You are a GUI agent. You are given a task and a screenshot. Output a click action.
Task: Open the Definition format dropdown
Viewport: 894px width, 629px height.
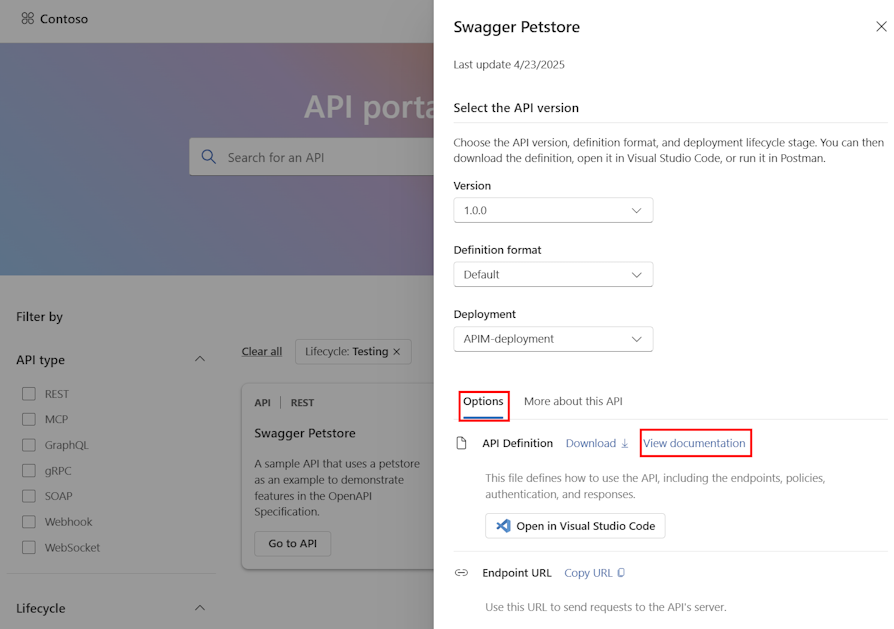553,274
